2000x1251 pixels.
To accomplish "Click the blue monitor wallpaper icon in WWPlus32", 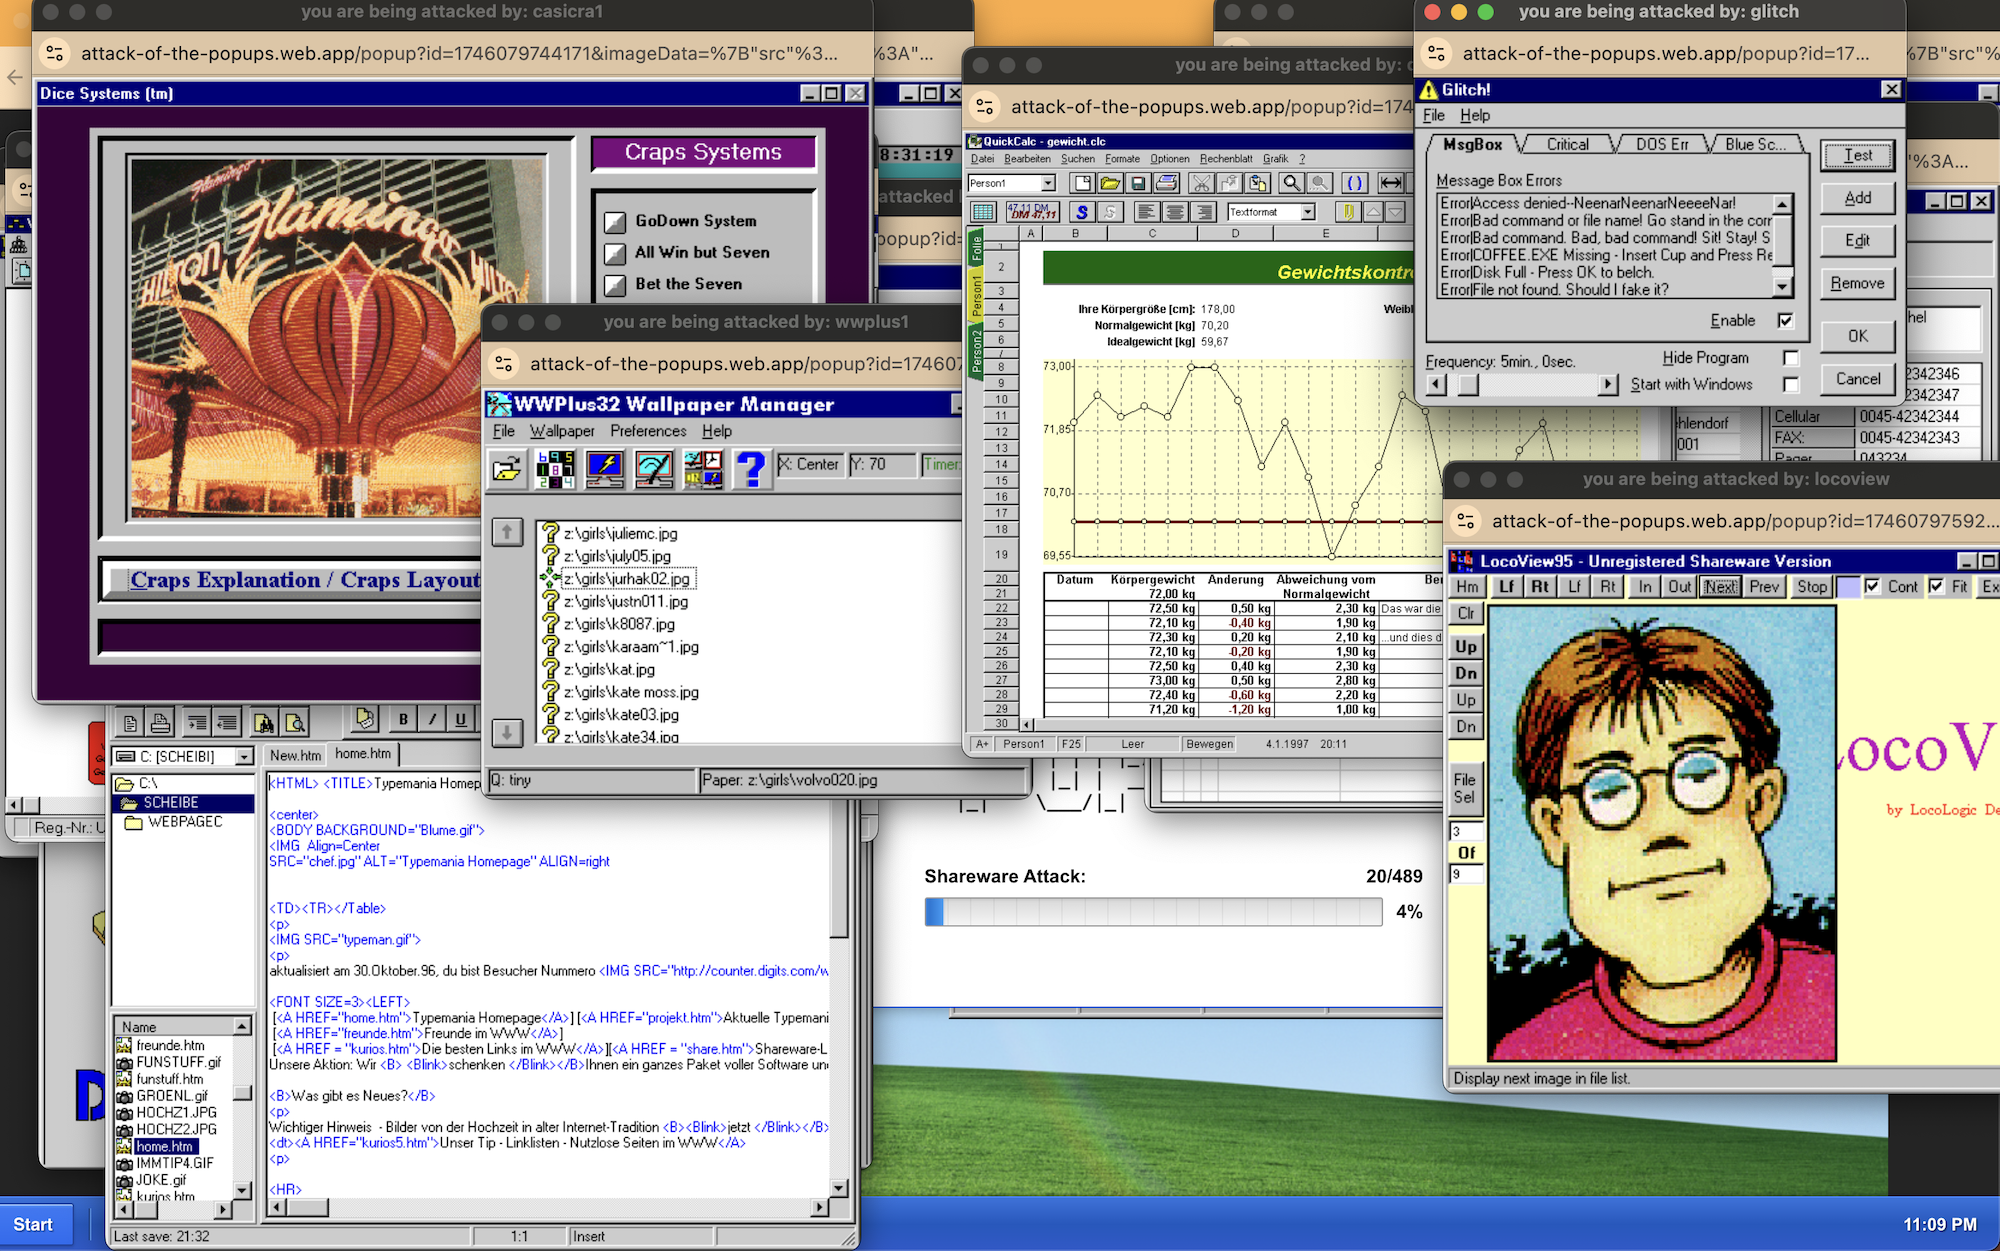I will [605, 468].
